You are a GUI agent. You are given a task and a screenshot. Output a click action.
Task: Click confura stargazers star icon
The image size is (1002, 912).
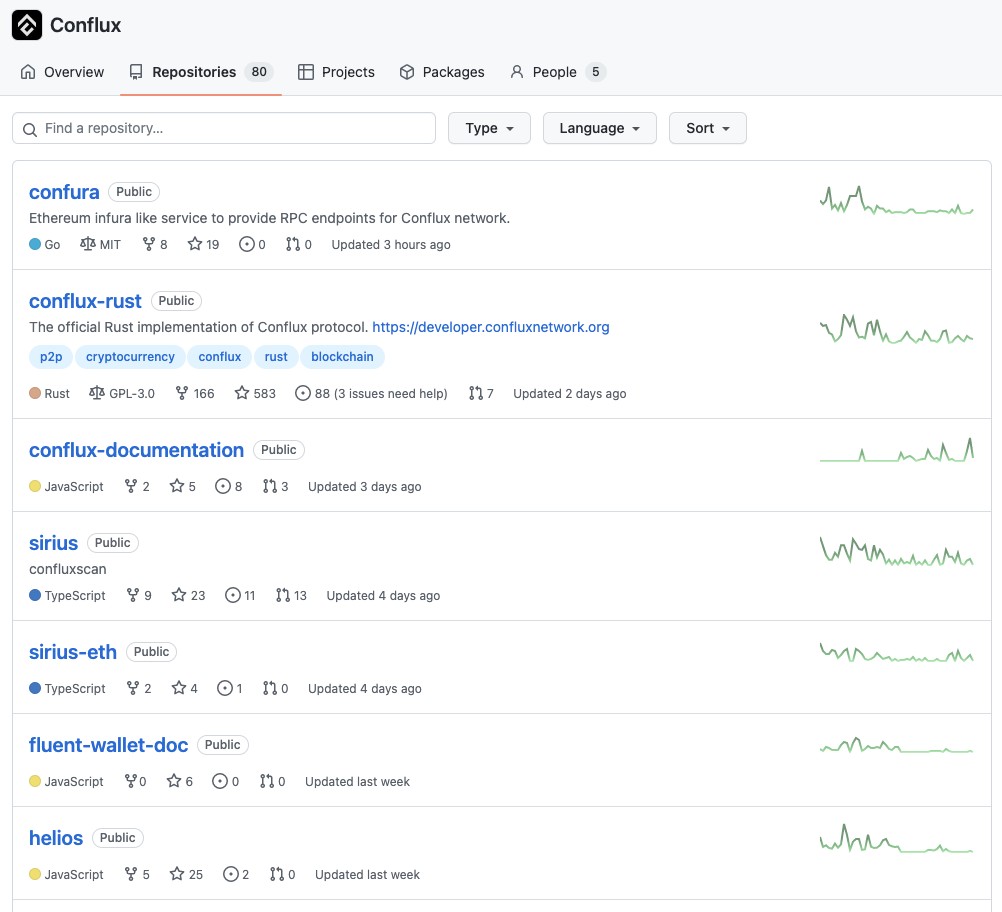coord(195,244)
